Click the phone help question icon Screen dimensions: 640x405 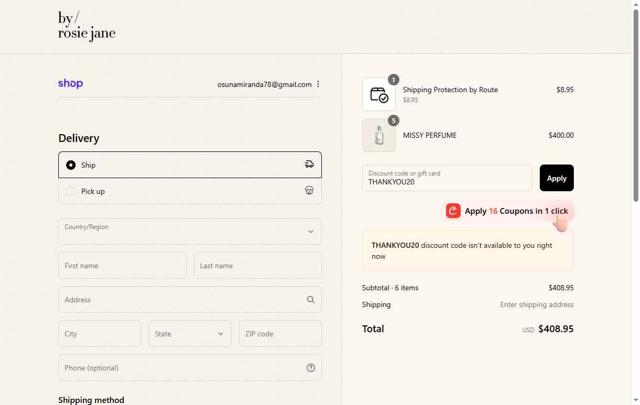[311, 368]
